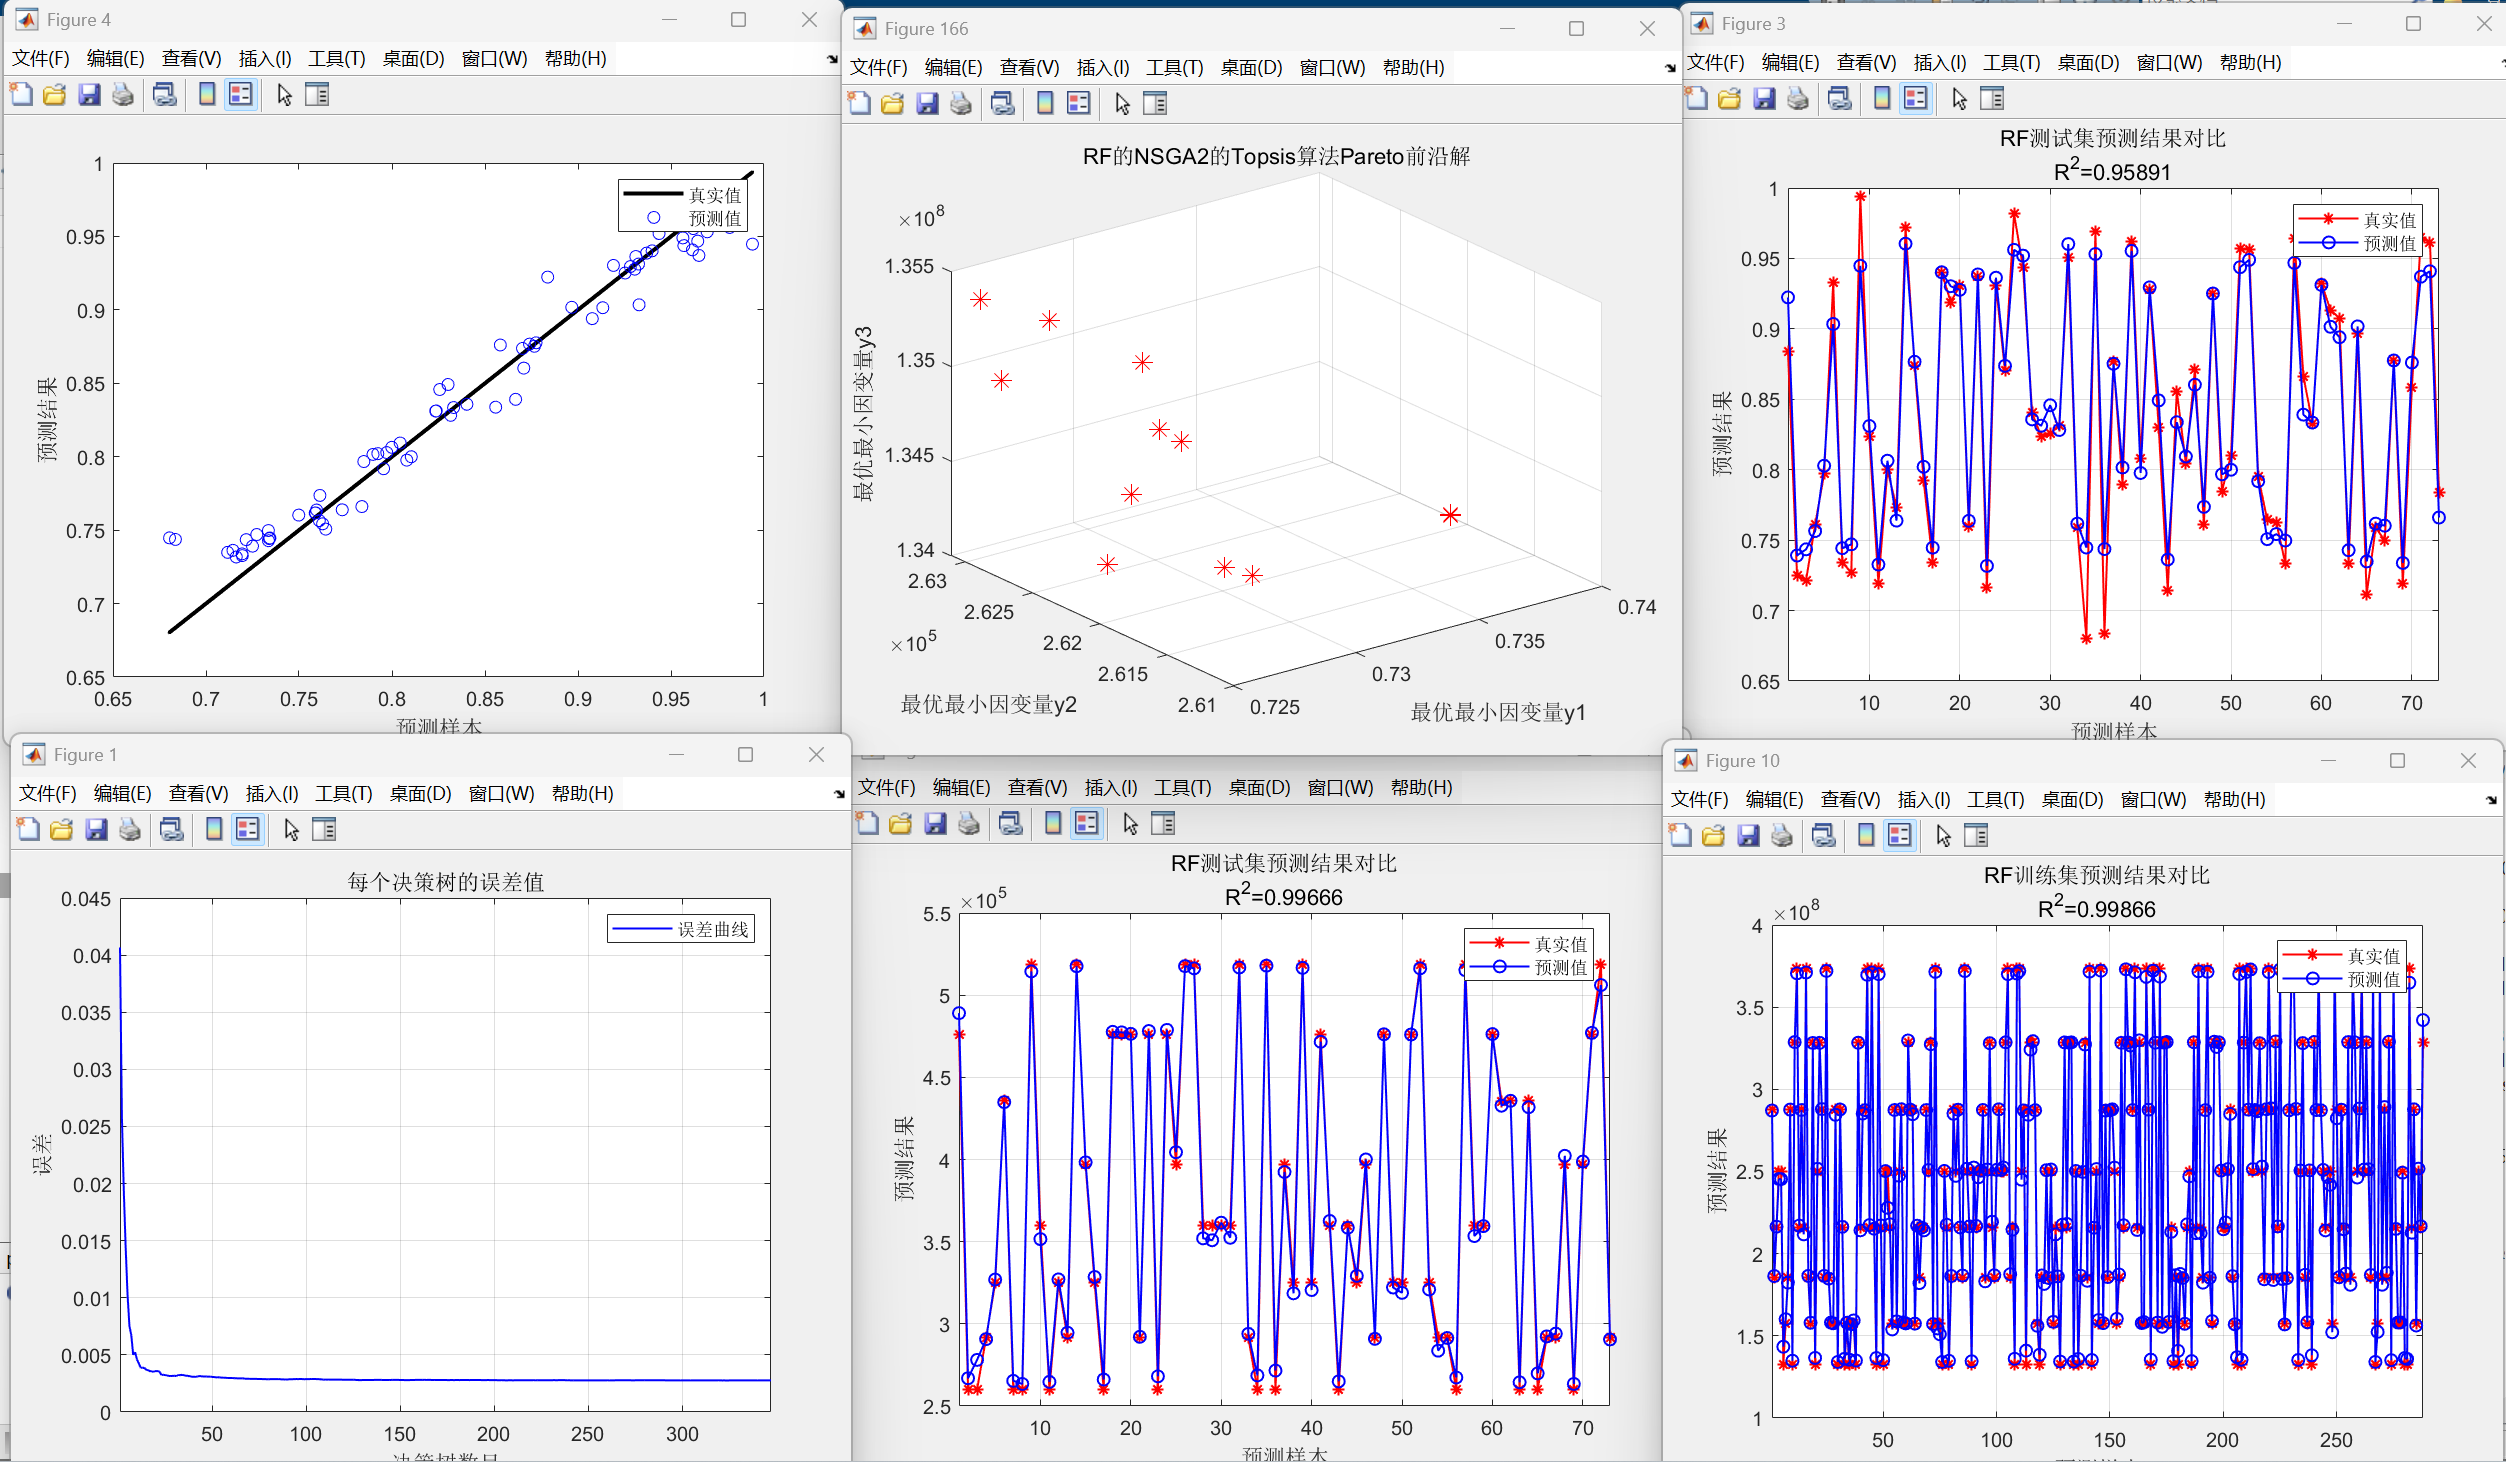Click dock arrow at Figure 4 menu bar end
Viewport: 2506px width, 1462px height.
click(832, 59)
